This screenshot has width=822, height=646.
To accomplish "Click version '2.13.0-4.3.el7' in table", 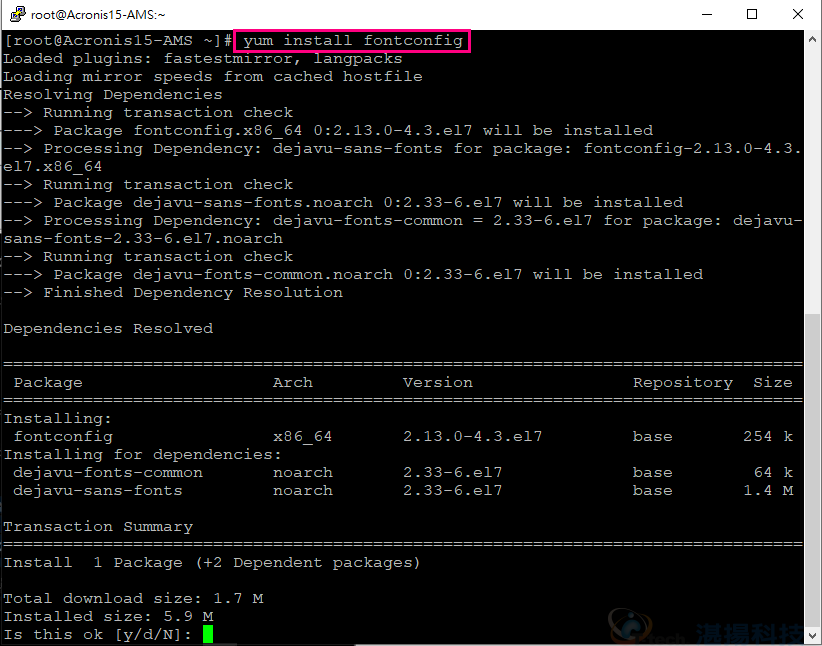I will click(x=472, y=436).
